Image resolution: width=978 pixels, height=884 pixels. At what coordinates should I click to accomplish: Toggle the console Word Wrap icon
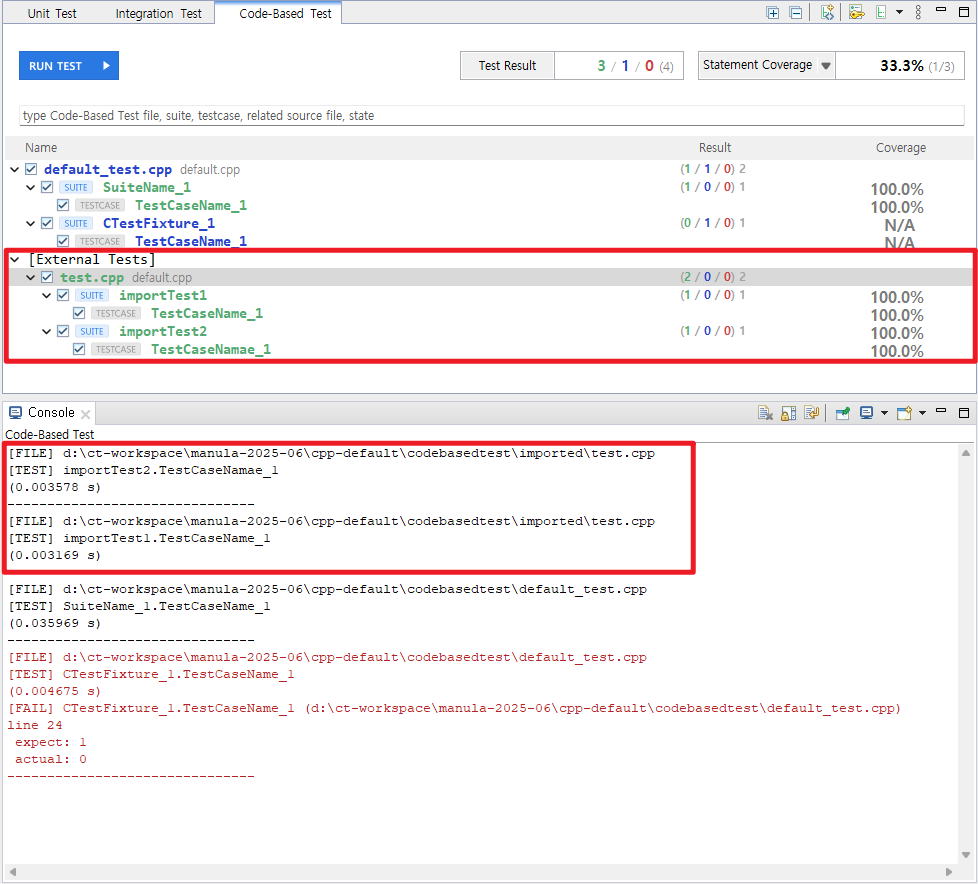pos(811,413)
